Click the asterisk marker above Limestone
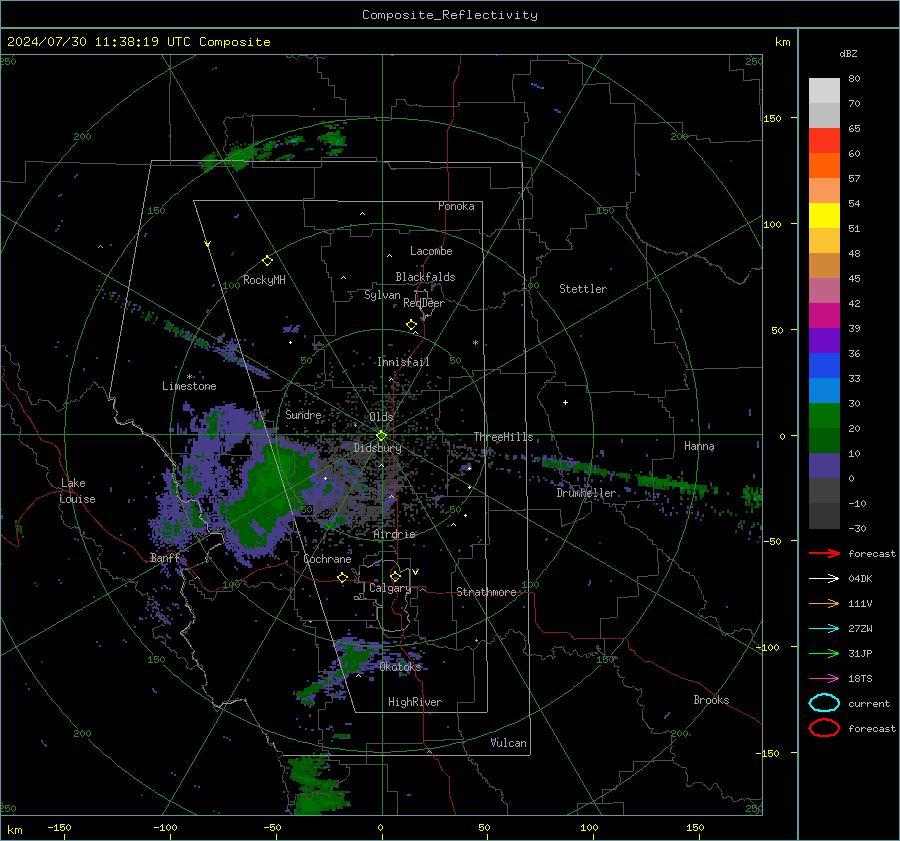The height and width of the screenshot is (841, 900). click(x=189, y=377)
